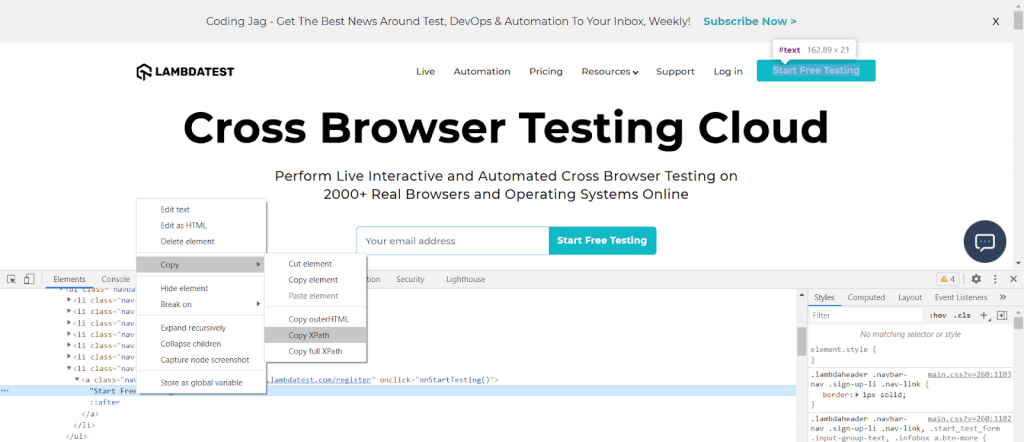Viewport: 1024px width, 442px height.
Task: Focus the Styles Filter input
Action: pos(866,315)
